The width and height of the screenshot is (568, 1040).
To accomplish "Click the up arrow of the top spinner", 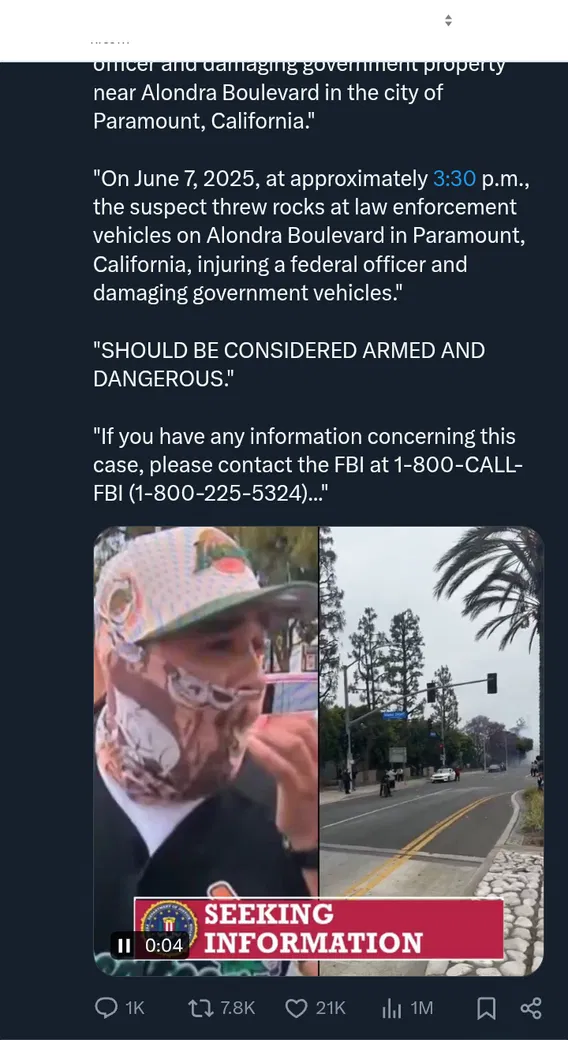I will tap(449, 17).
